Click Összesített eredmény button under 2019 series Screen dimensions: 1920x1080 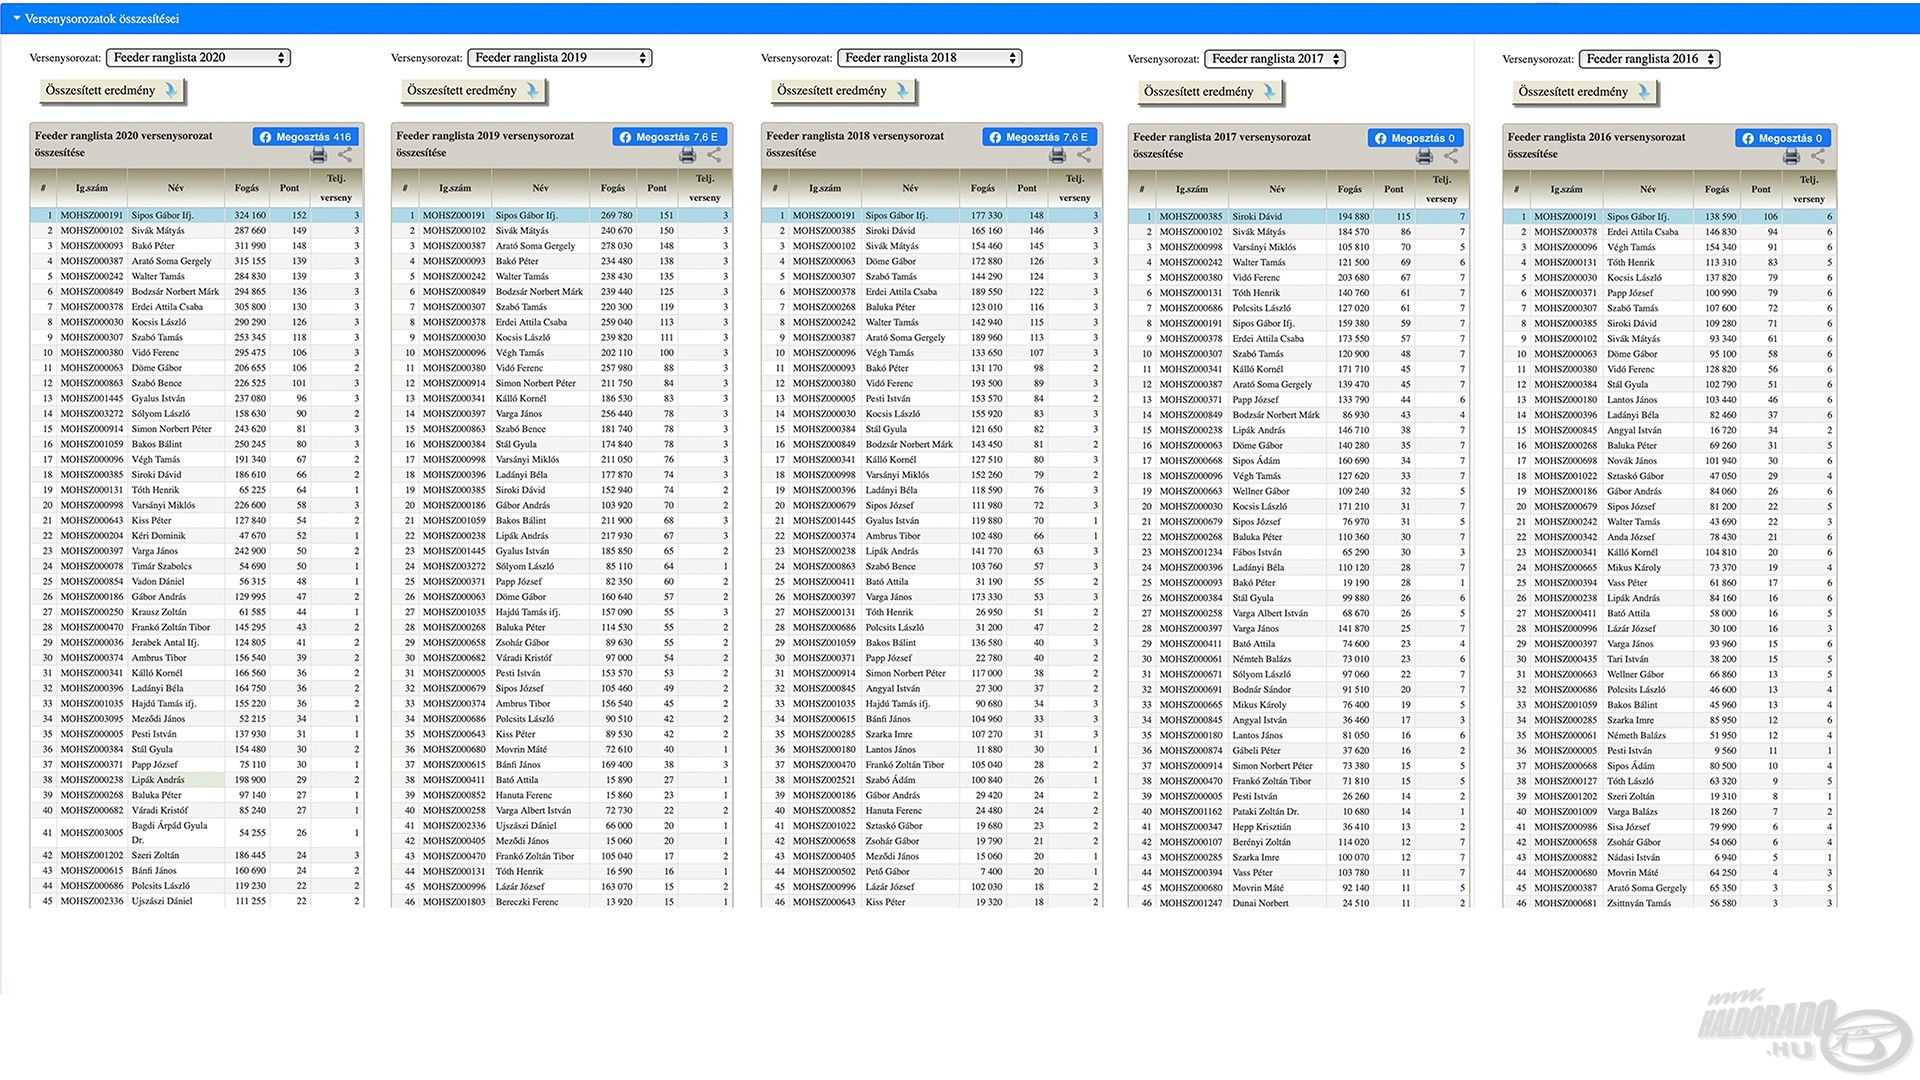coord(473,91)
